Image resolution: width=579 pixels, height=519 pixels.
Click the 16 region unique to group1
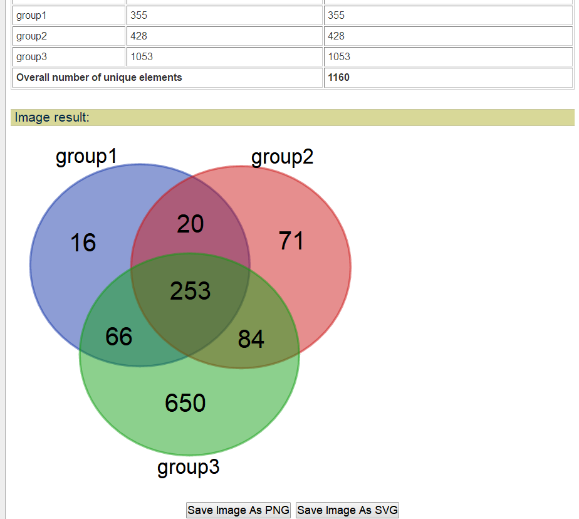tap(83, 243)
